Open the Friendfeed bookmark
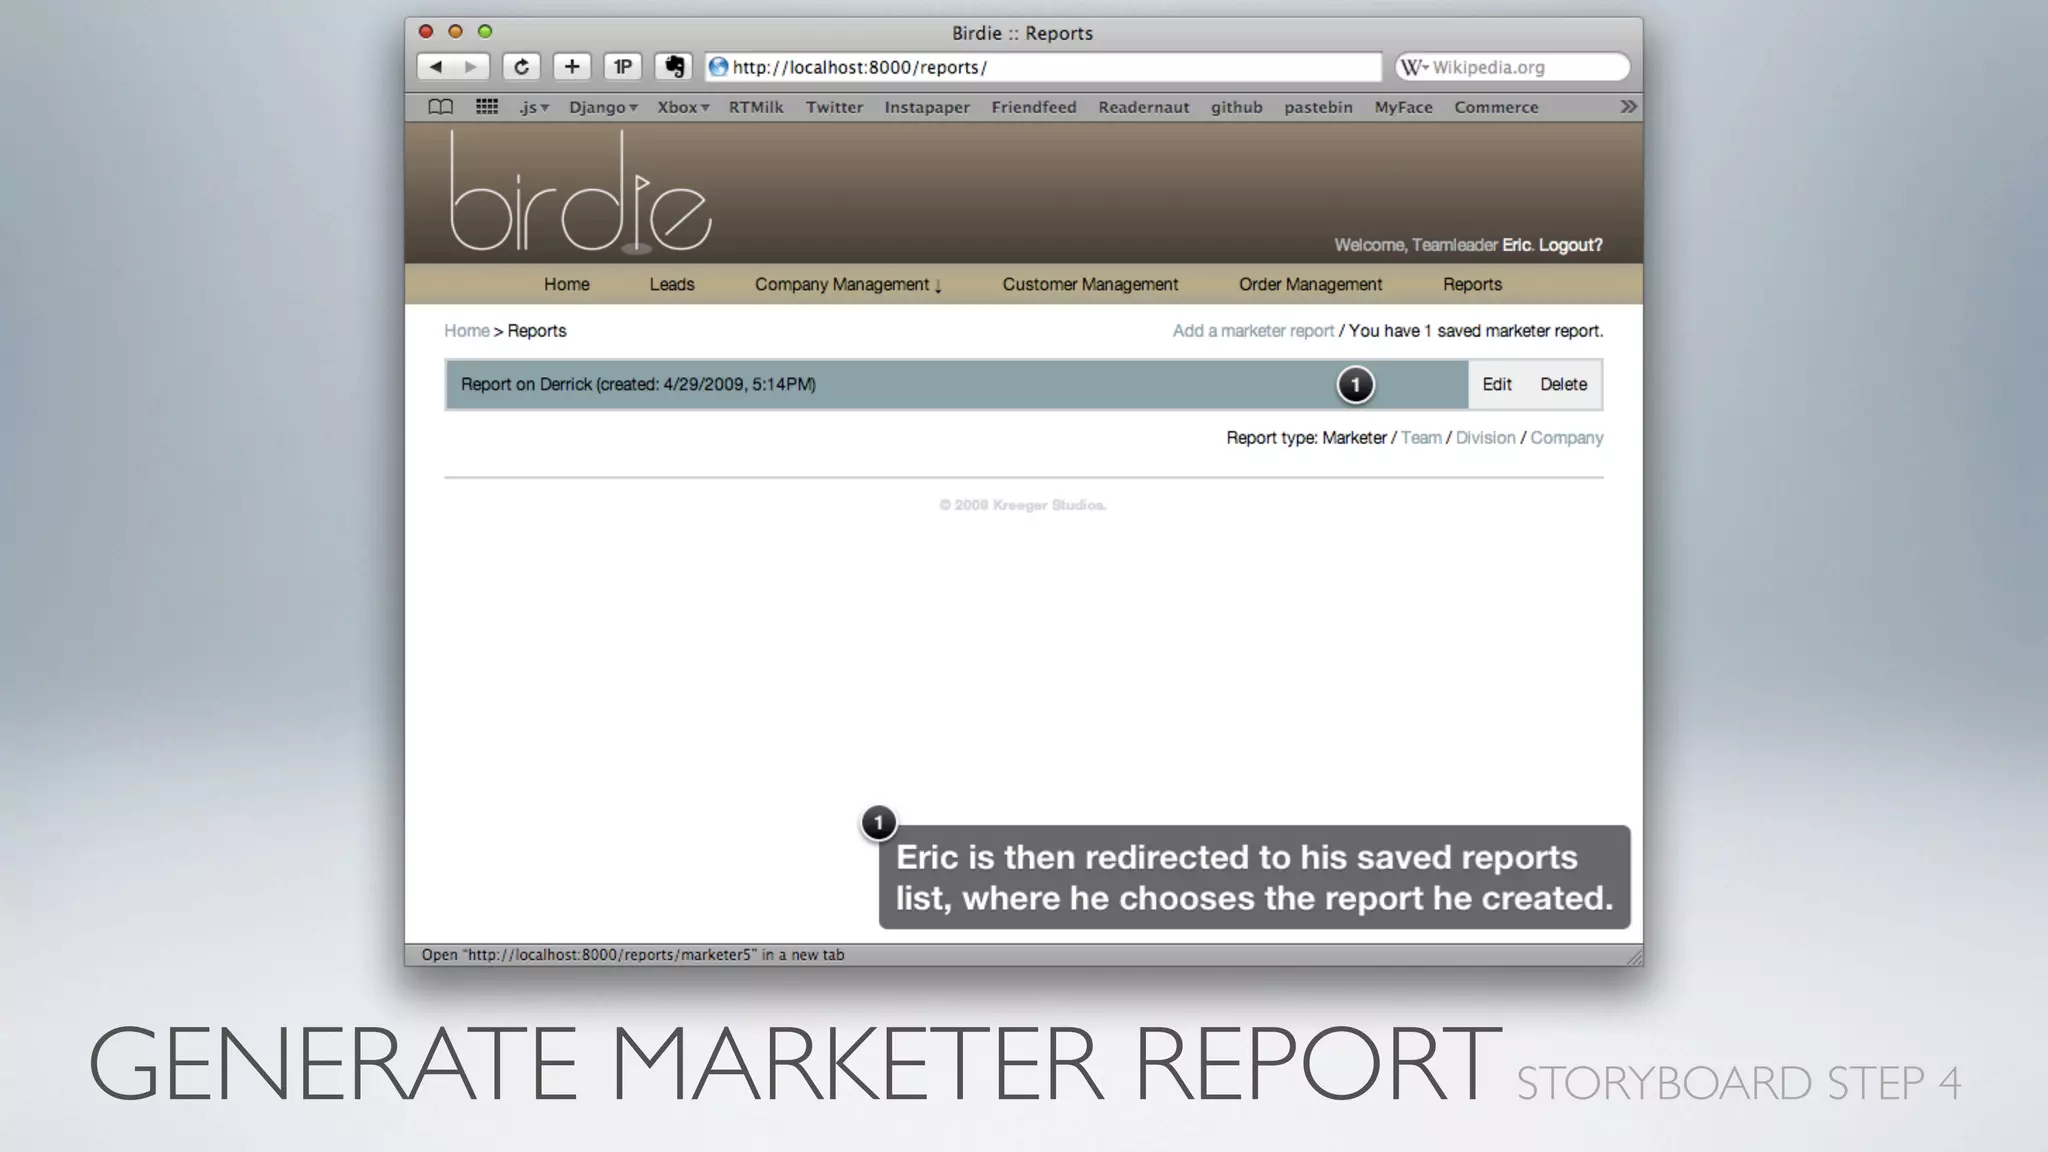 tap(1034, 107)
